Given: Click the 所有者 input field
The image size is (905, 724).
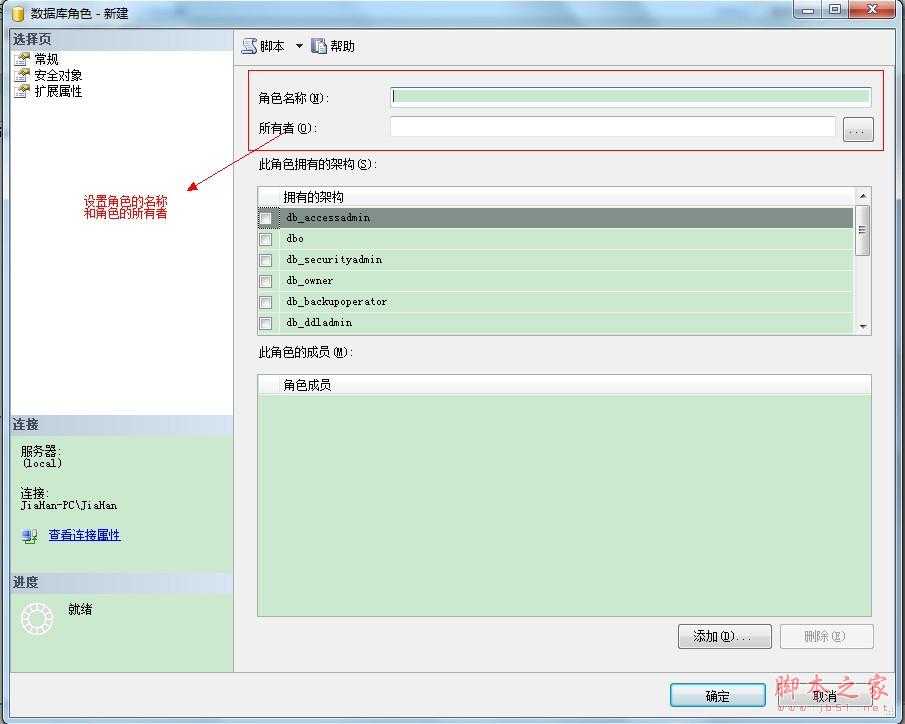Looking at the screenshot, I should [x=613, y=127].
